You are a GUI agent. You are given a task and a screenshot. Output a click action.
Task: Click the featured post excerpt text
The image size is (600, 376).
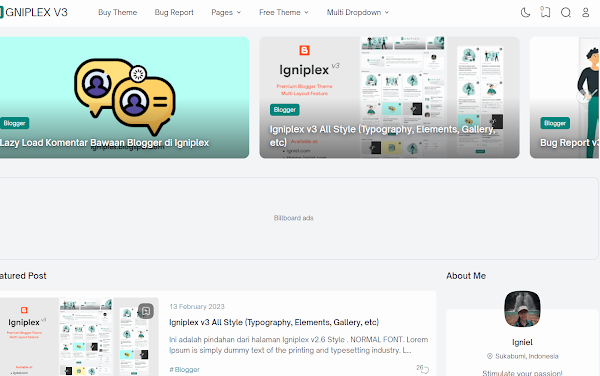point(298,345)
